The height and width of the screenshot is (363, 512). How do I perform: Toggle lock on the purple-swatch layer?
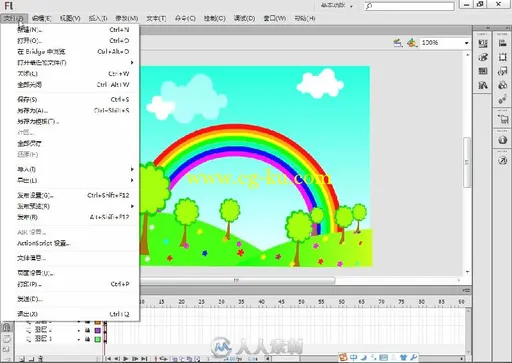pyautogui.click(x=88, y=330)
